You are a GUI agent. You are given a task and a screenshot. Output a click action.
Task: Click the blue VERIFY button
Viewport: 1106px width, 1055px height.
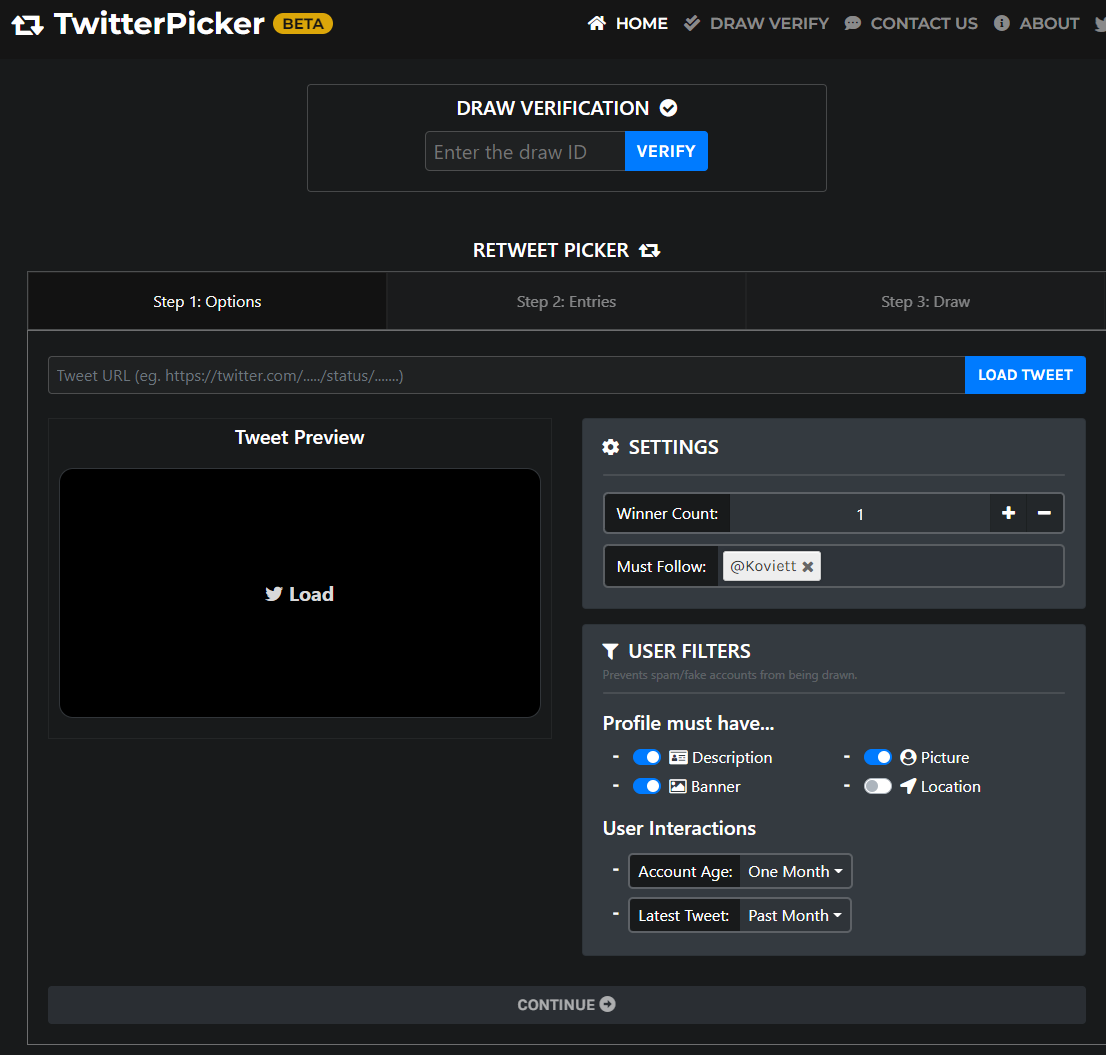[x=666, y=151]
